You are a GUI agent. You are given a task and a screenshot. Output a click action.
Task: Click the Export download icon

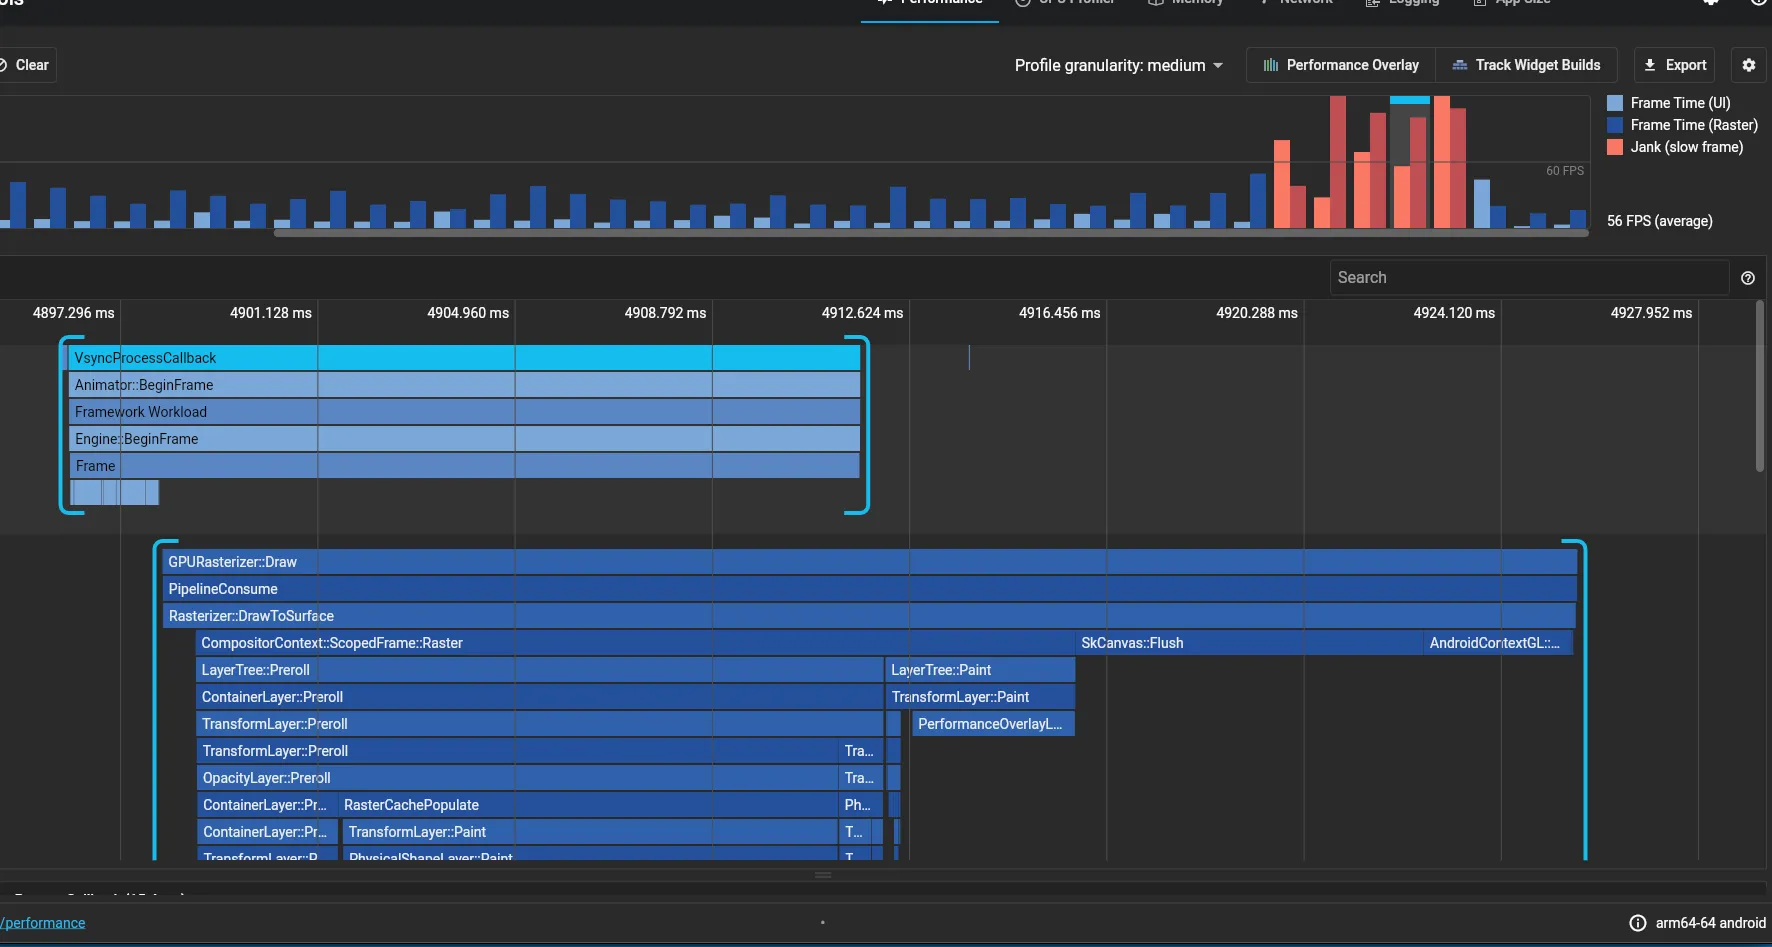[1650, 65]
